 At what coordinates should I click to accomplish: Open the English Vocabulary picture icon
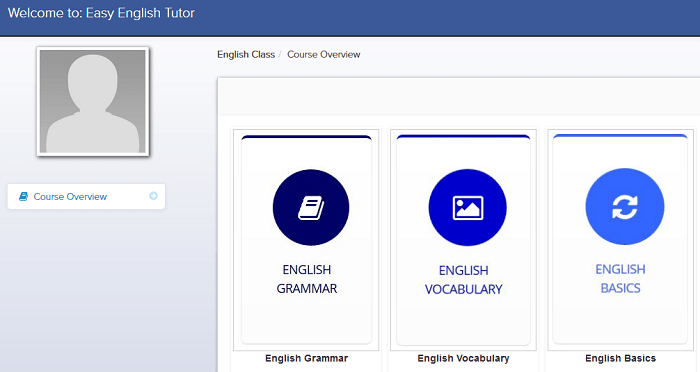click(x=467, y=208)
